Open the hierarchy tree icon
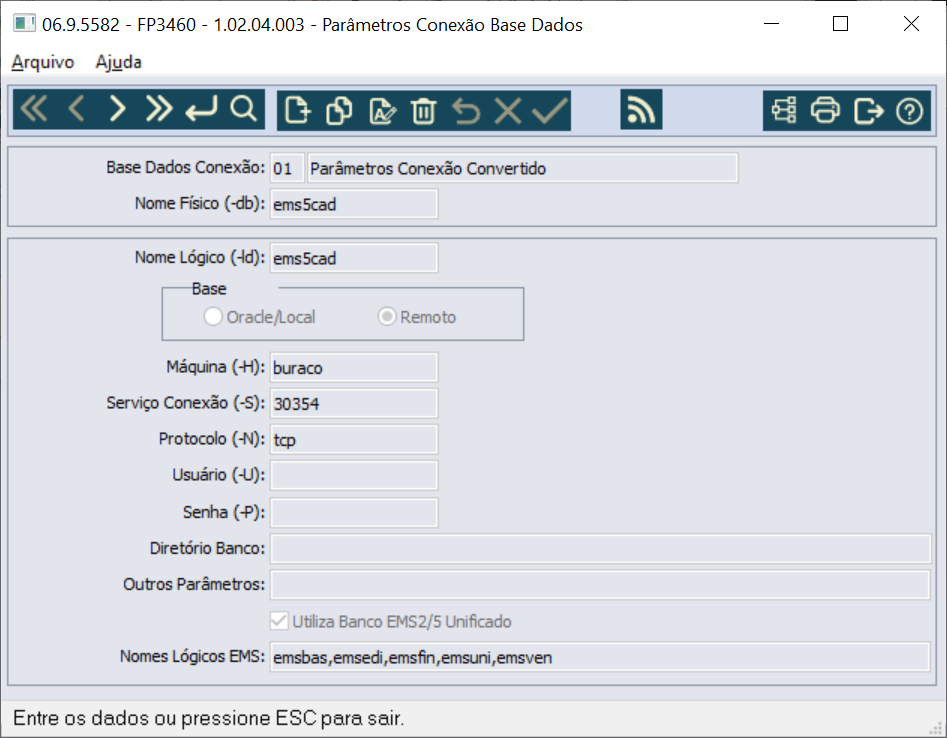This screenshot has width=947, height=738. pyautogui.click(x=784, y=111)
